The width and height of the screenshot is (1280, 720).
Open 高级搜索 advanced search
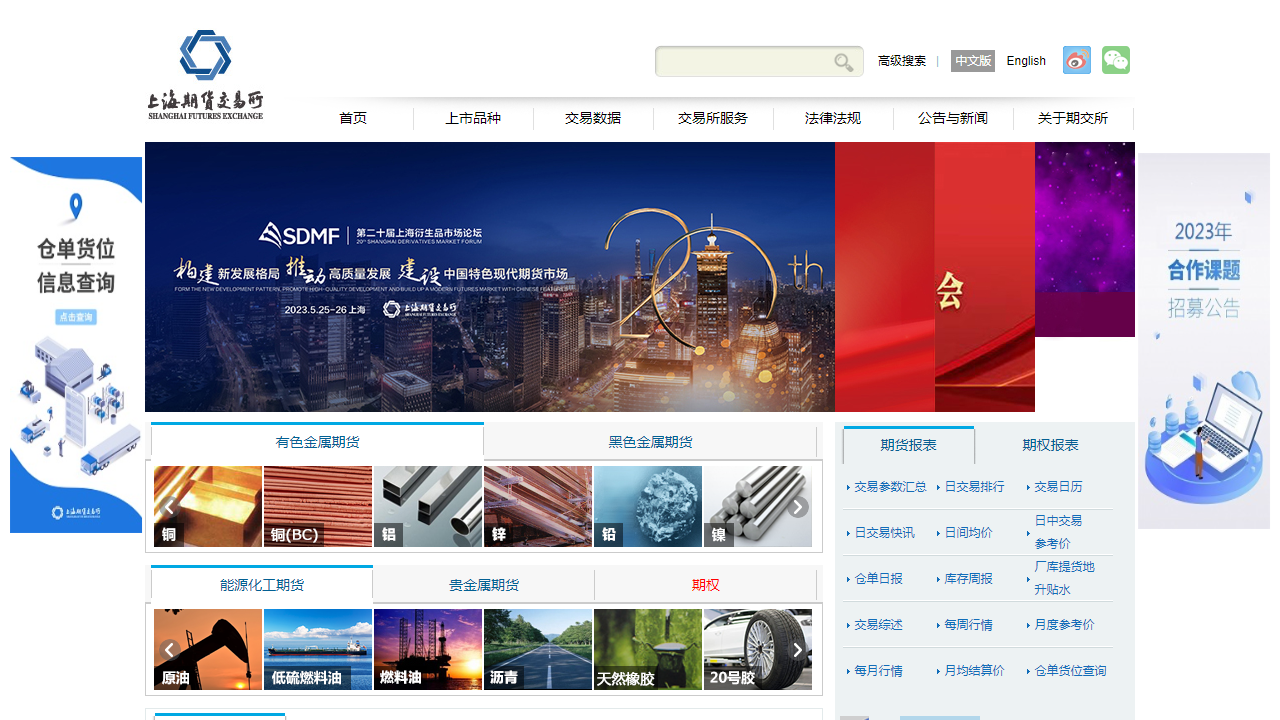point(902,61)
